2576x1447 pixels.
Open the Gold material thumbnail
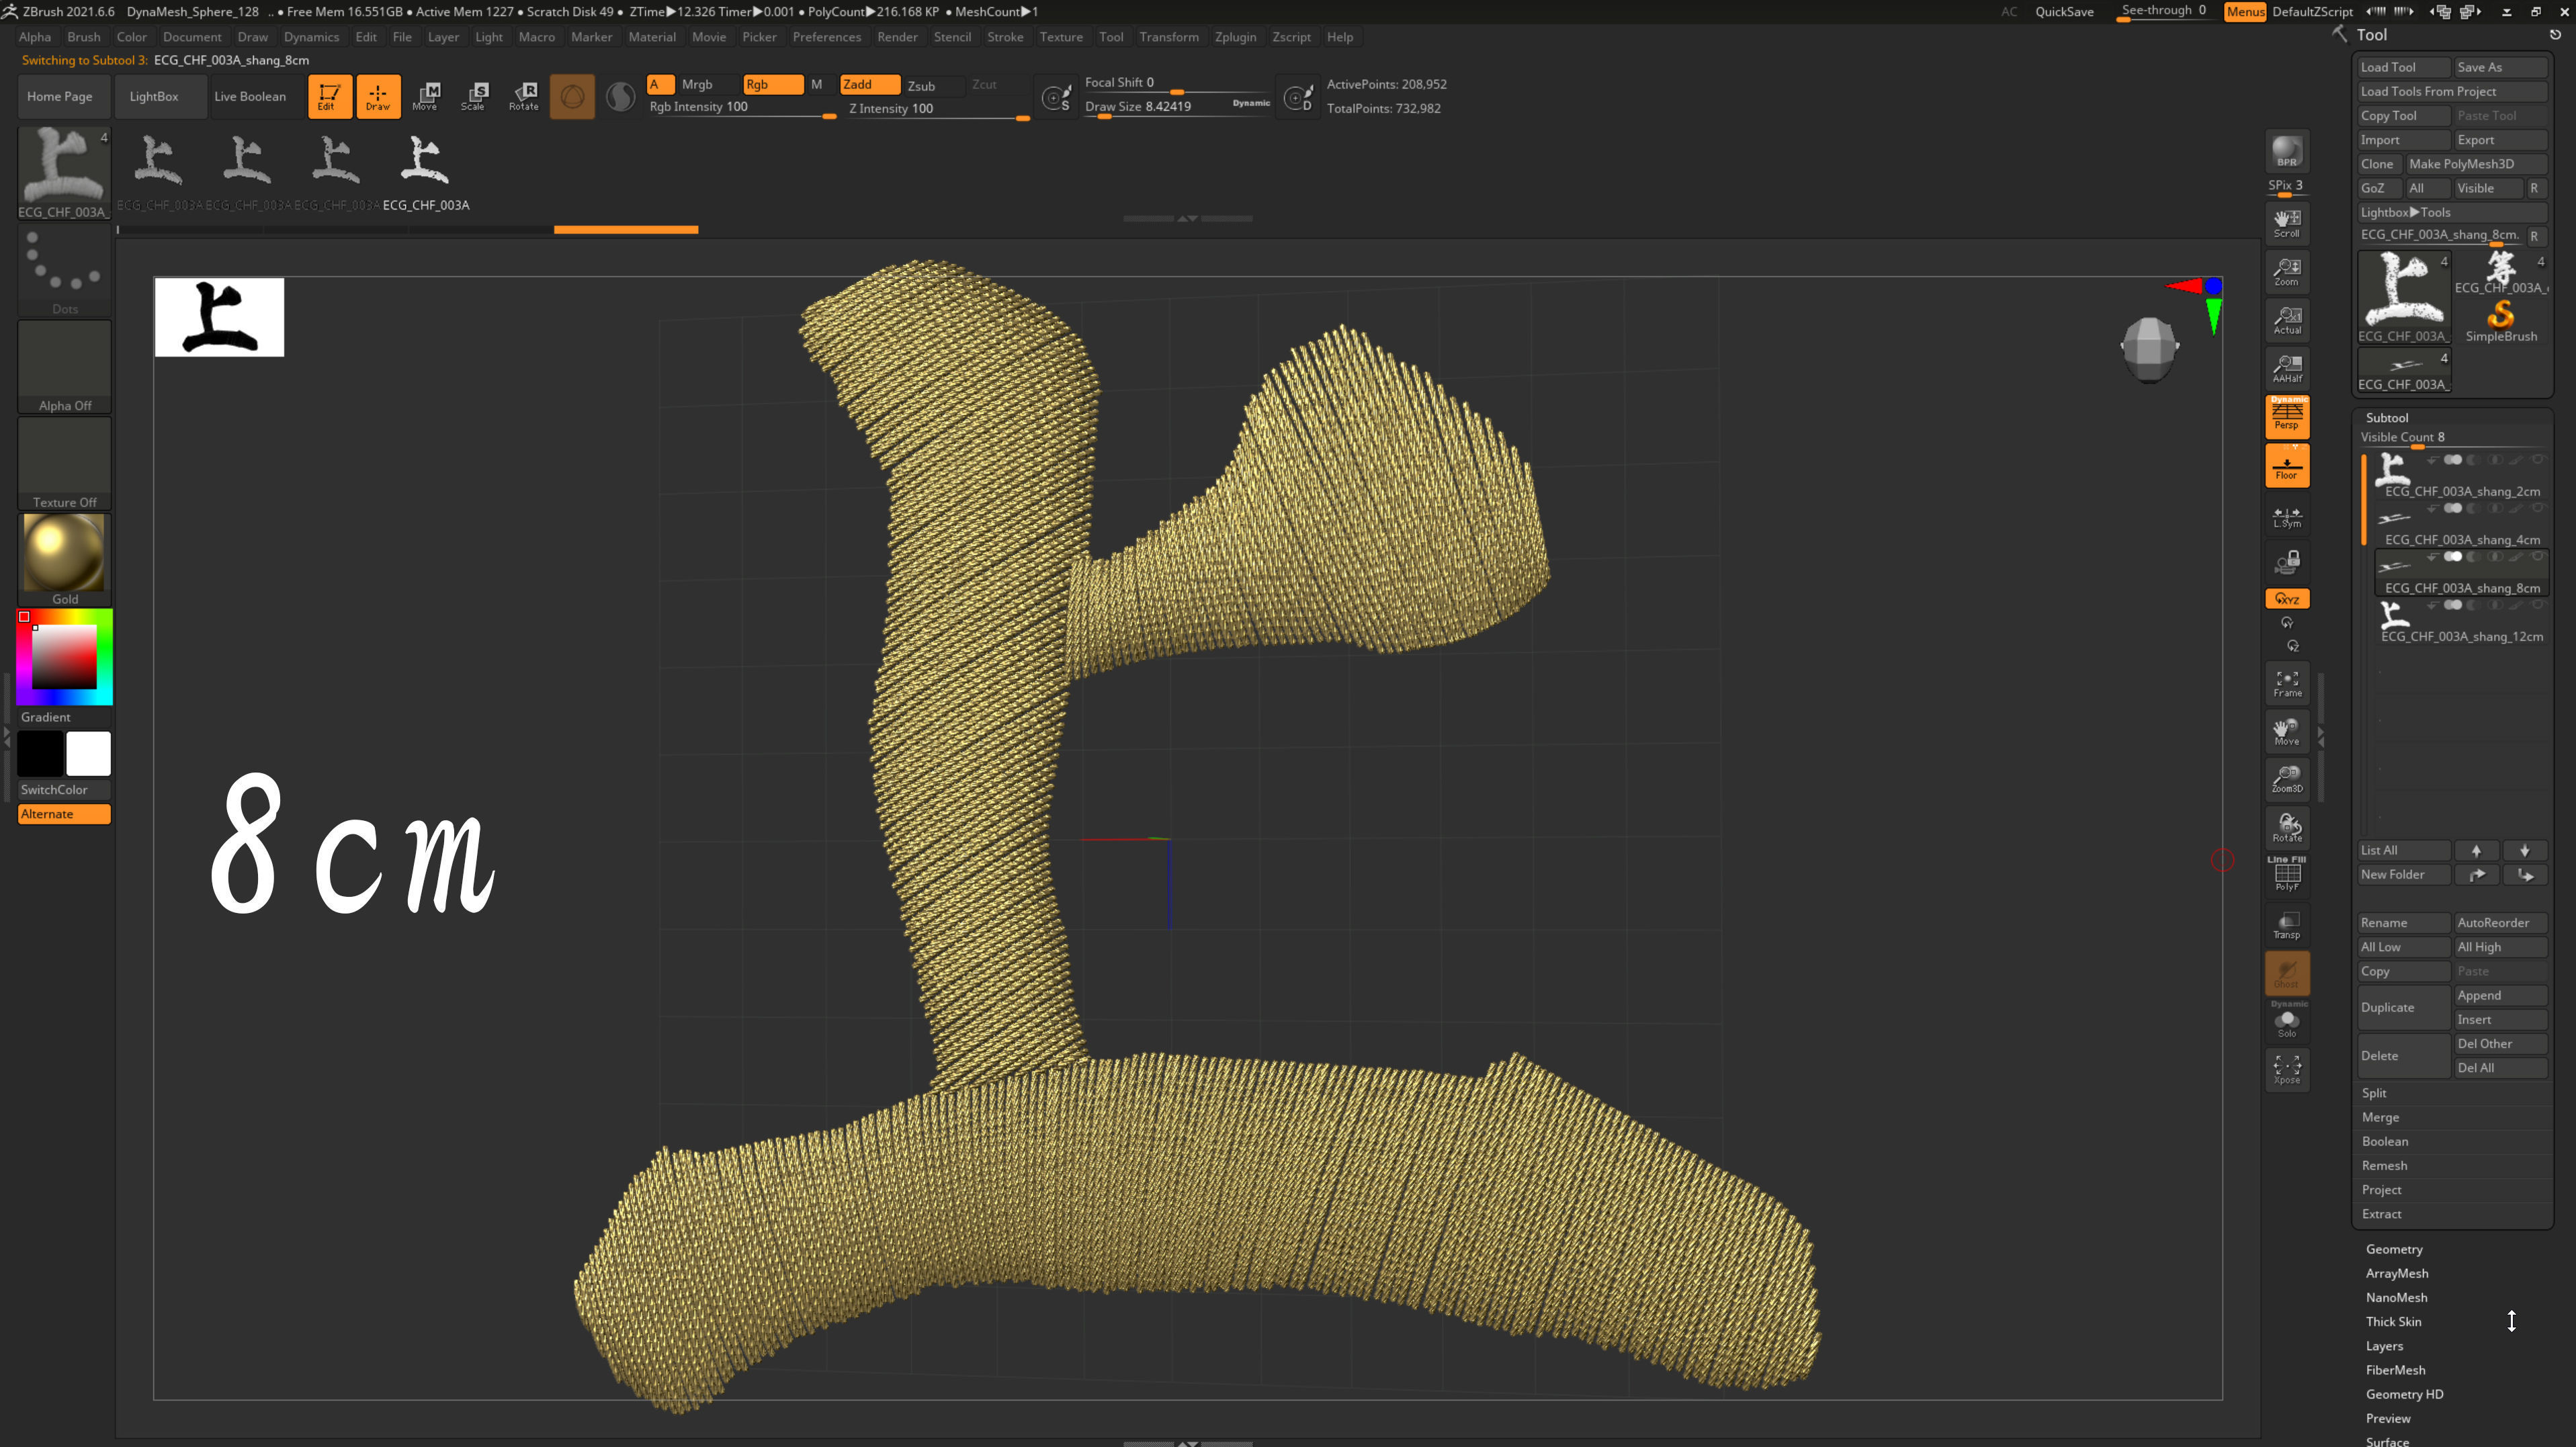64,560
